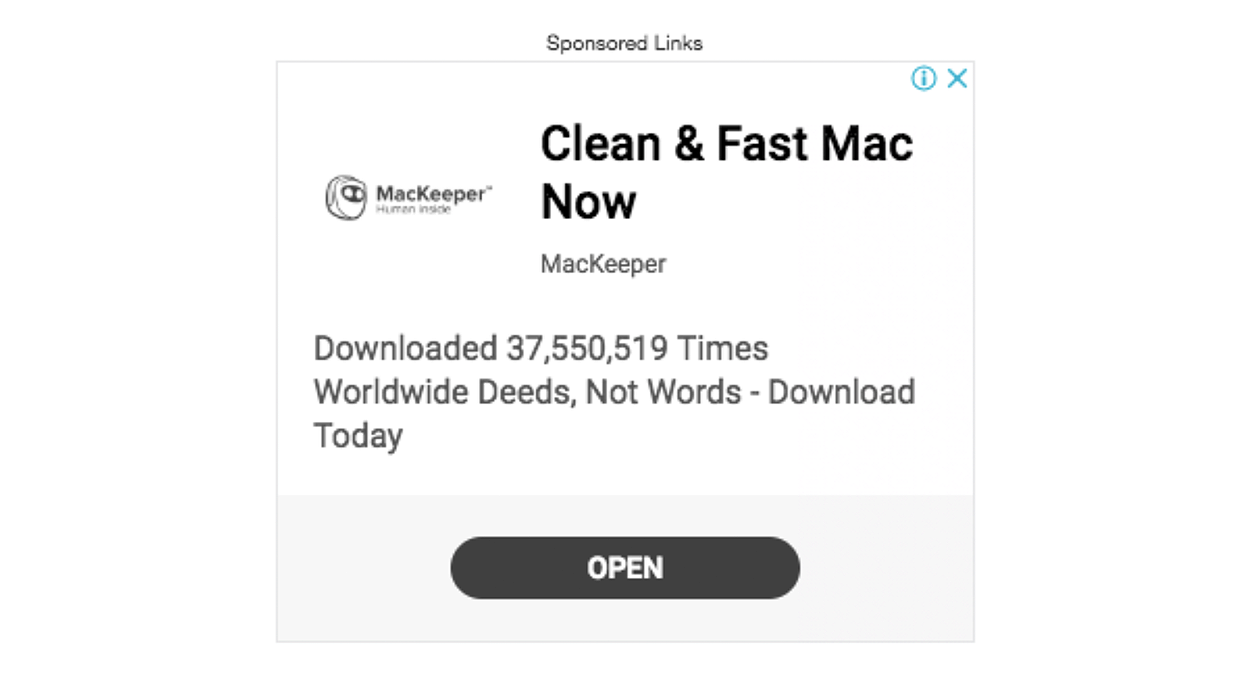Image resolution: width=1250 pixels, height=686 pixels.
Task: Click the AdChoices info icon
Action: (x=924, y=78)
